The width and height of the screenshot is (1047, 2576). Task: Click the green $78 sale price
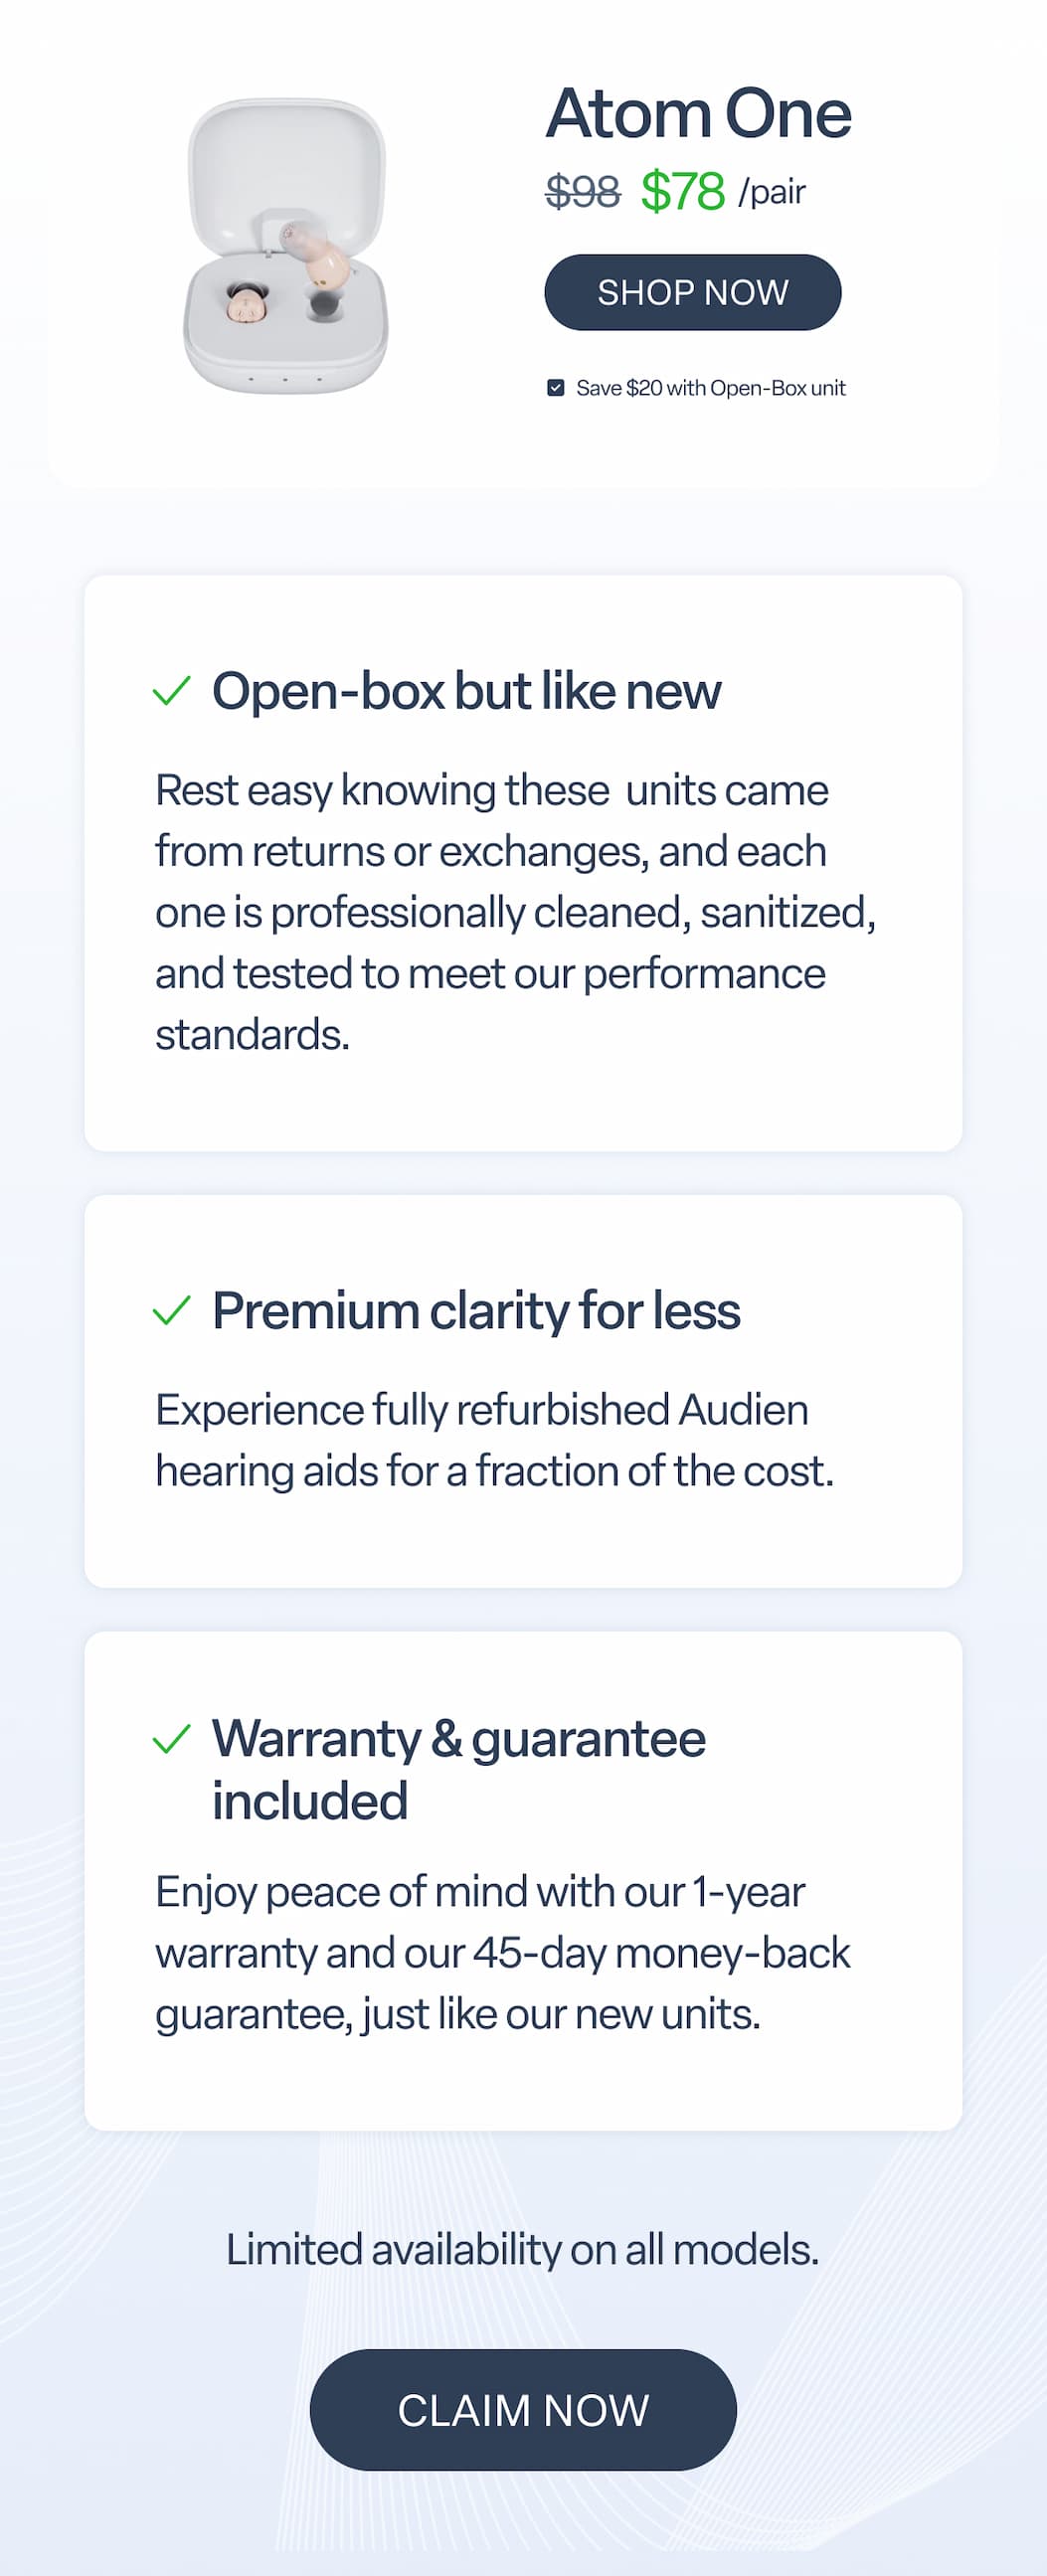pos(682,191)
